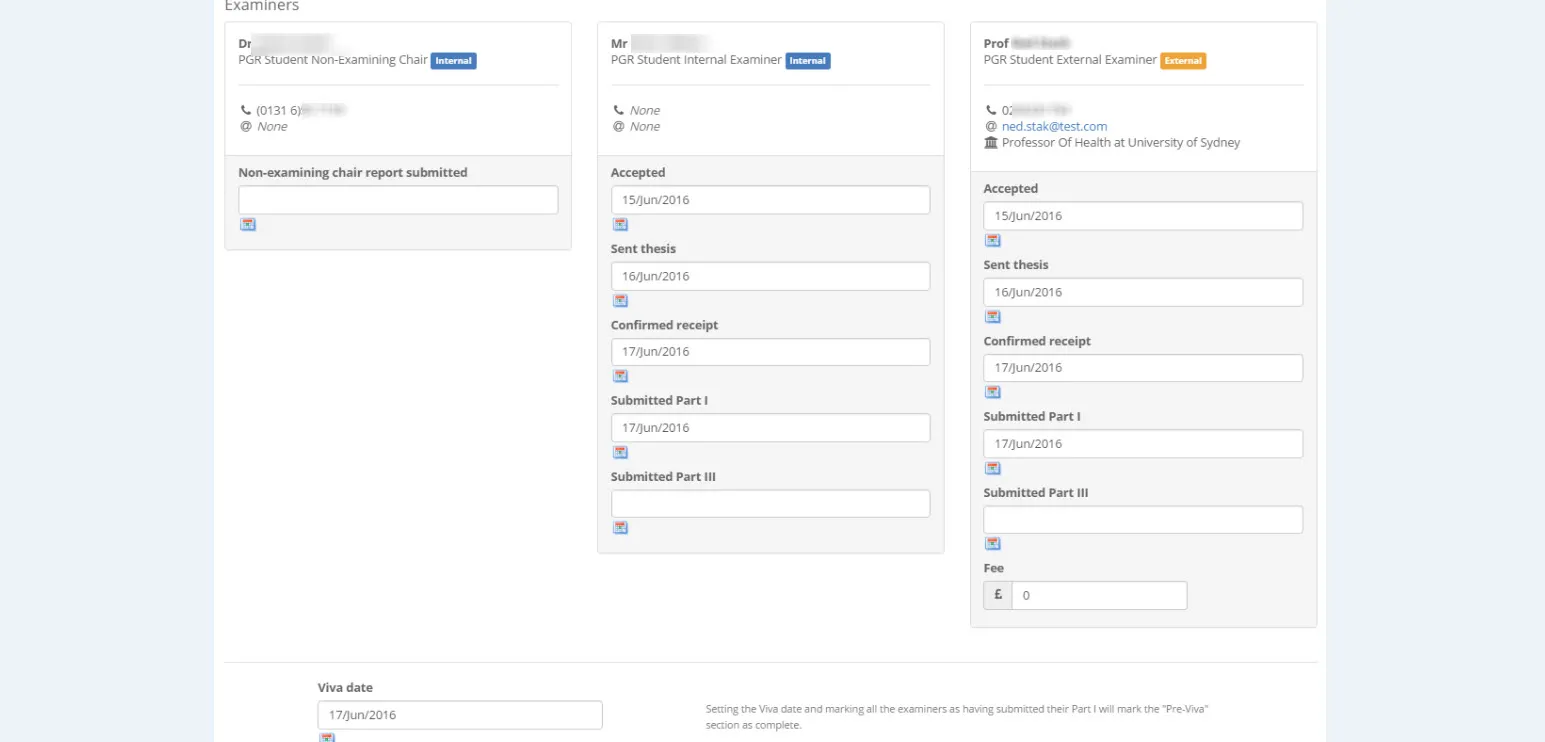Open calendar under external Submitted Part I
This screenshot has width=1545, height=742.
click(x=993, y=468)
